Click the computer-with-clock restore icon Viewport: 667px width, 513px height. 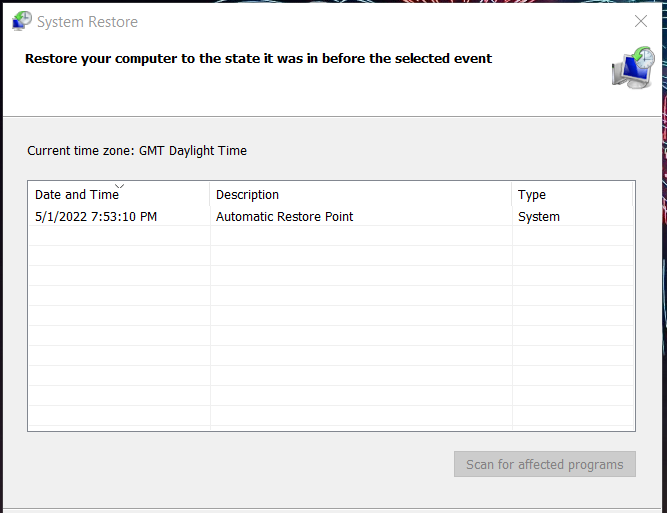pos(633,67)
